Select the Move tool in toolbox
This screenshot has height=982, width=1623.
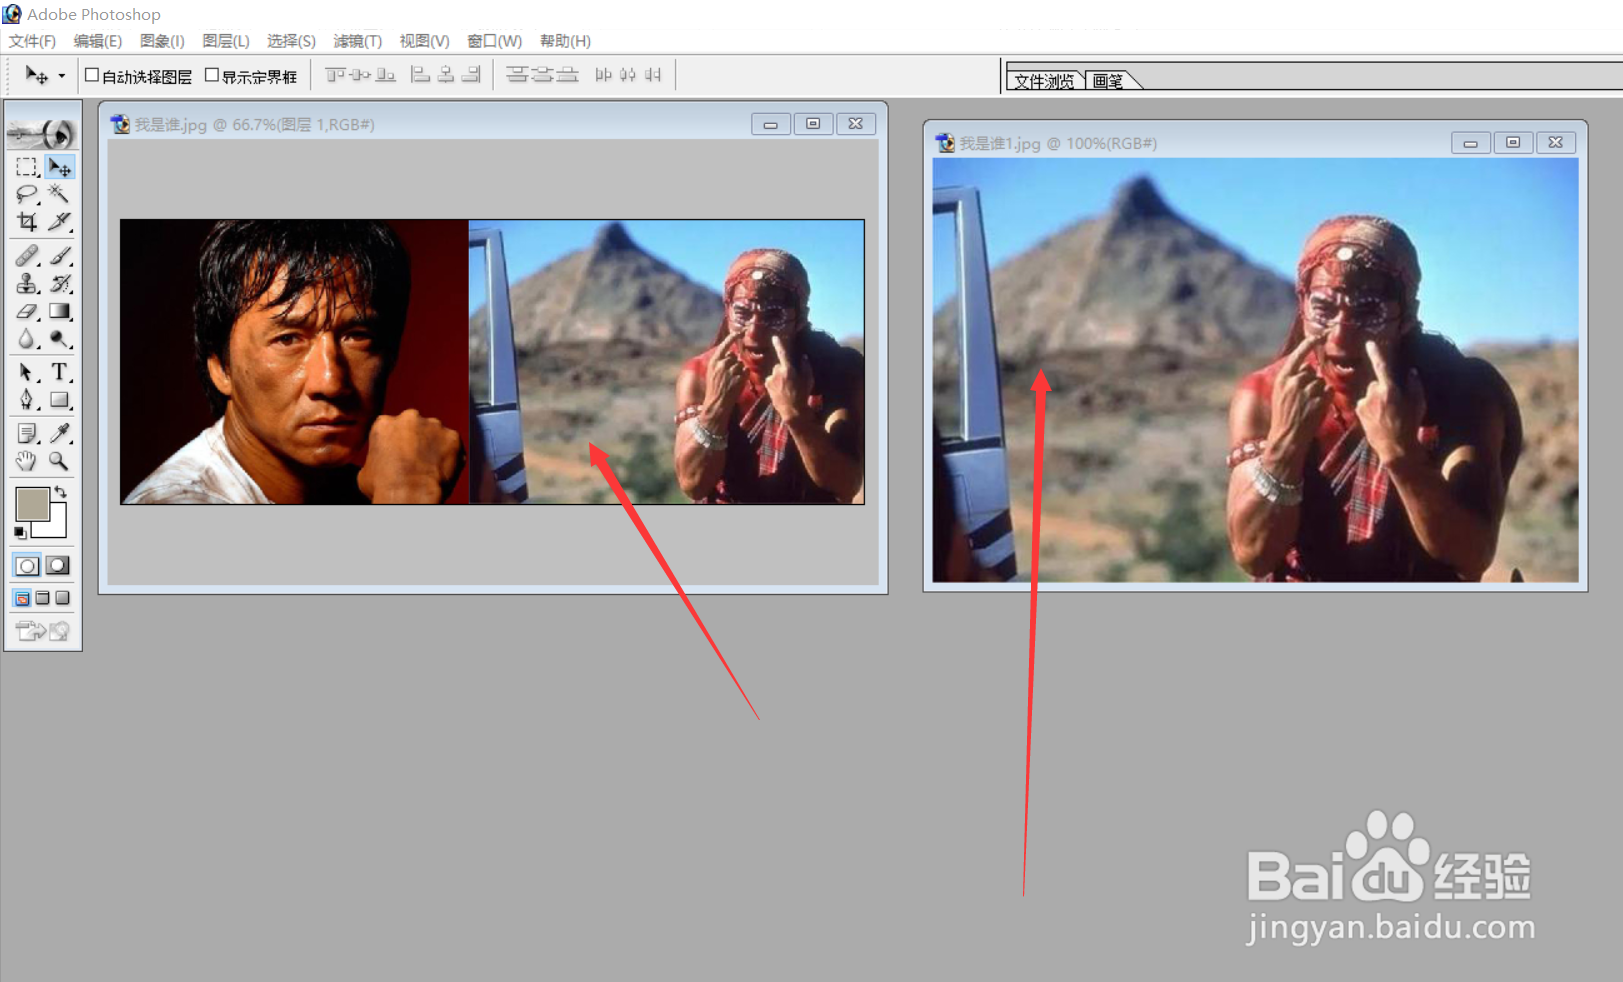60,167
